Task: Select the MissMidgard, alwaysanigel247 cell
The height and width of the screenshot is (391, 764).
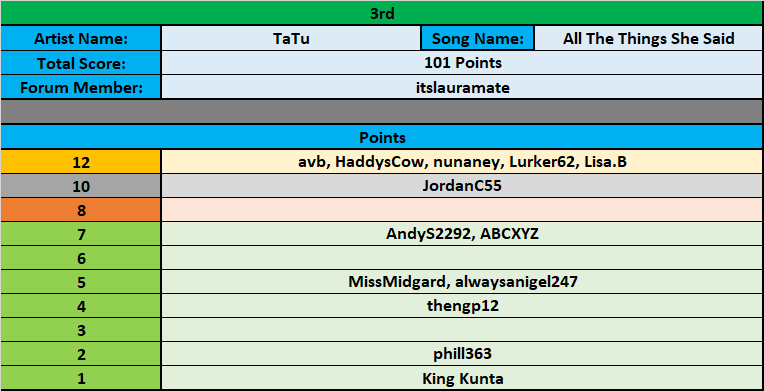Action: coord(462,282)
